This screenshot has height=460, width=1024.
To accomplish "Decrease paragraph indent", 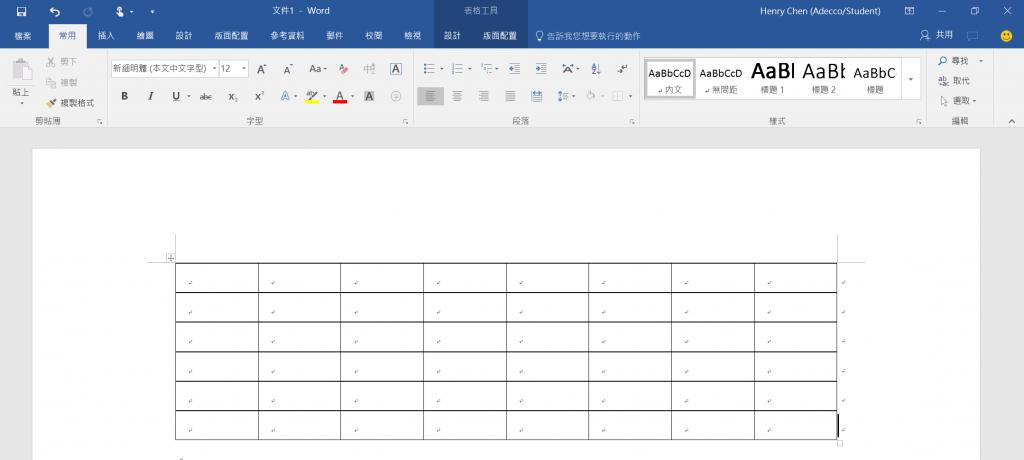I will click(515, 69).
